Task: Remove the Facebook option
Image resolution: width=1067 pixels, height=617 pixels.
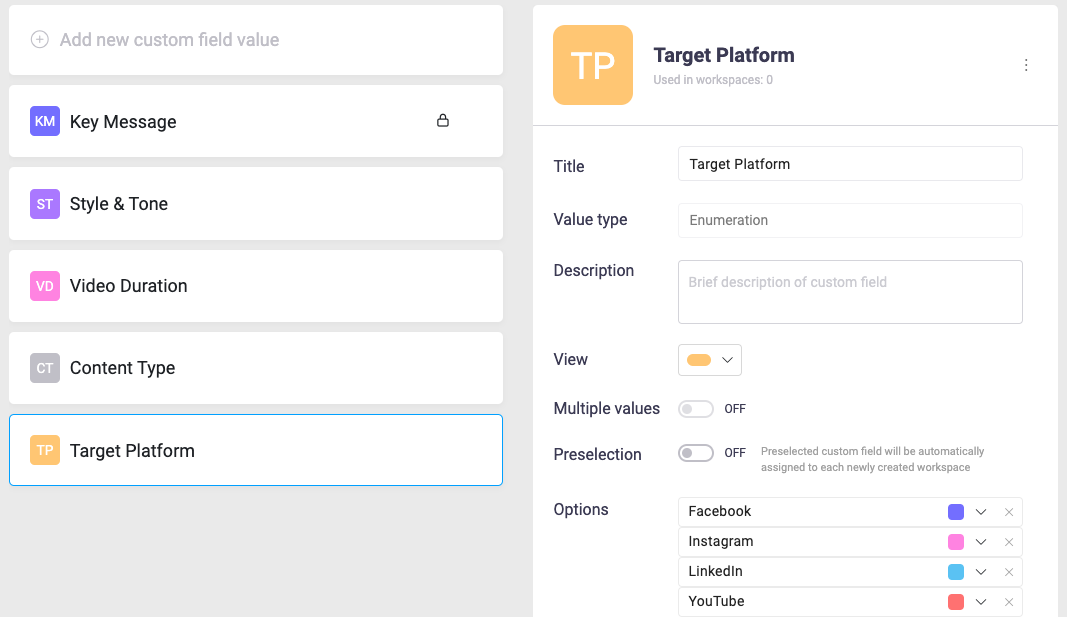Action: point(1009,512)
